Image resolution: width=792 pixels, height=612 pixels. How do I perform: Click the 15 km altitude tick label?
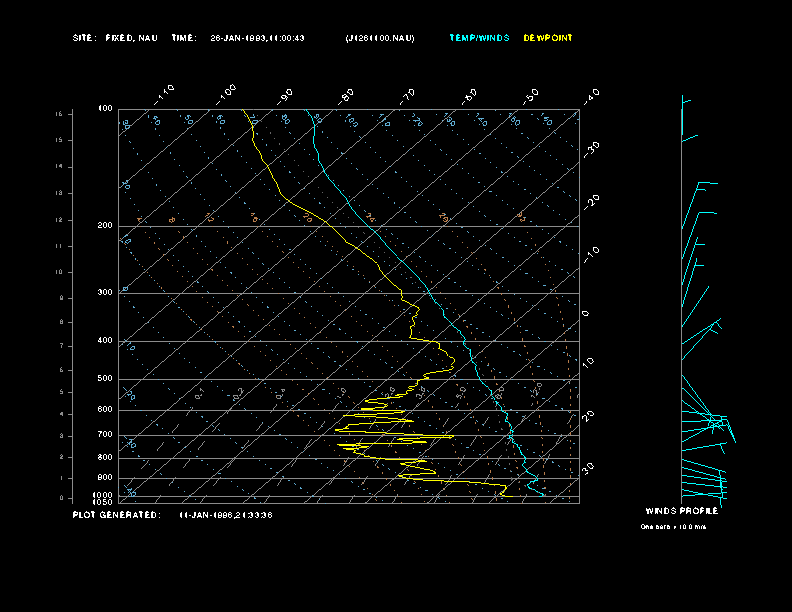click(x=59, y=114)
